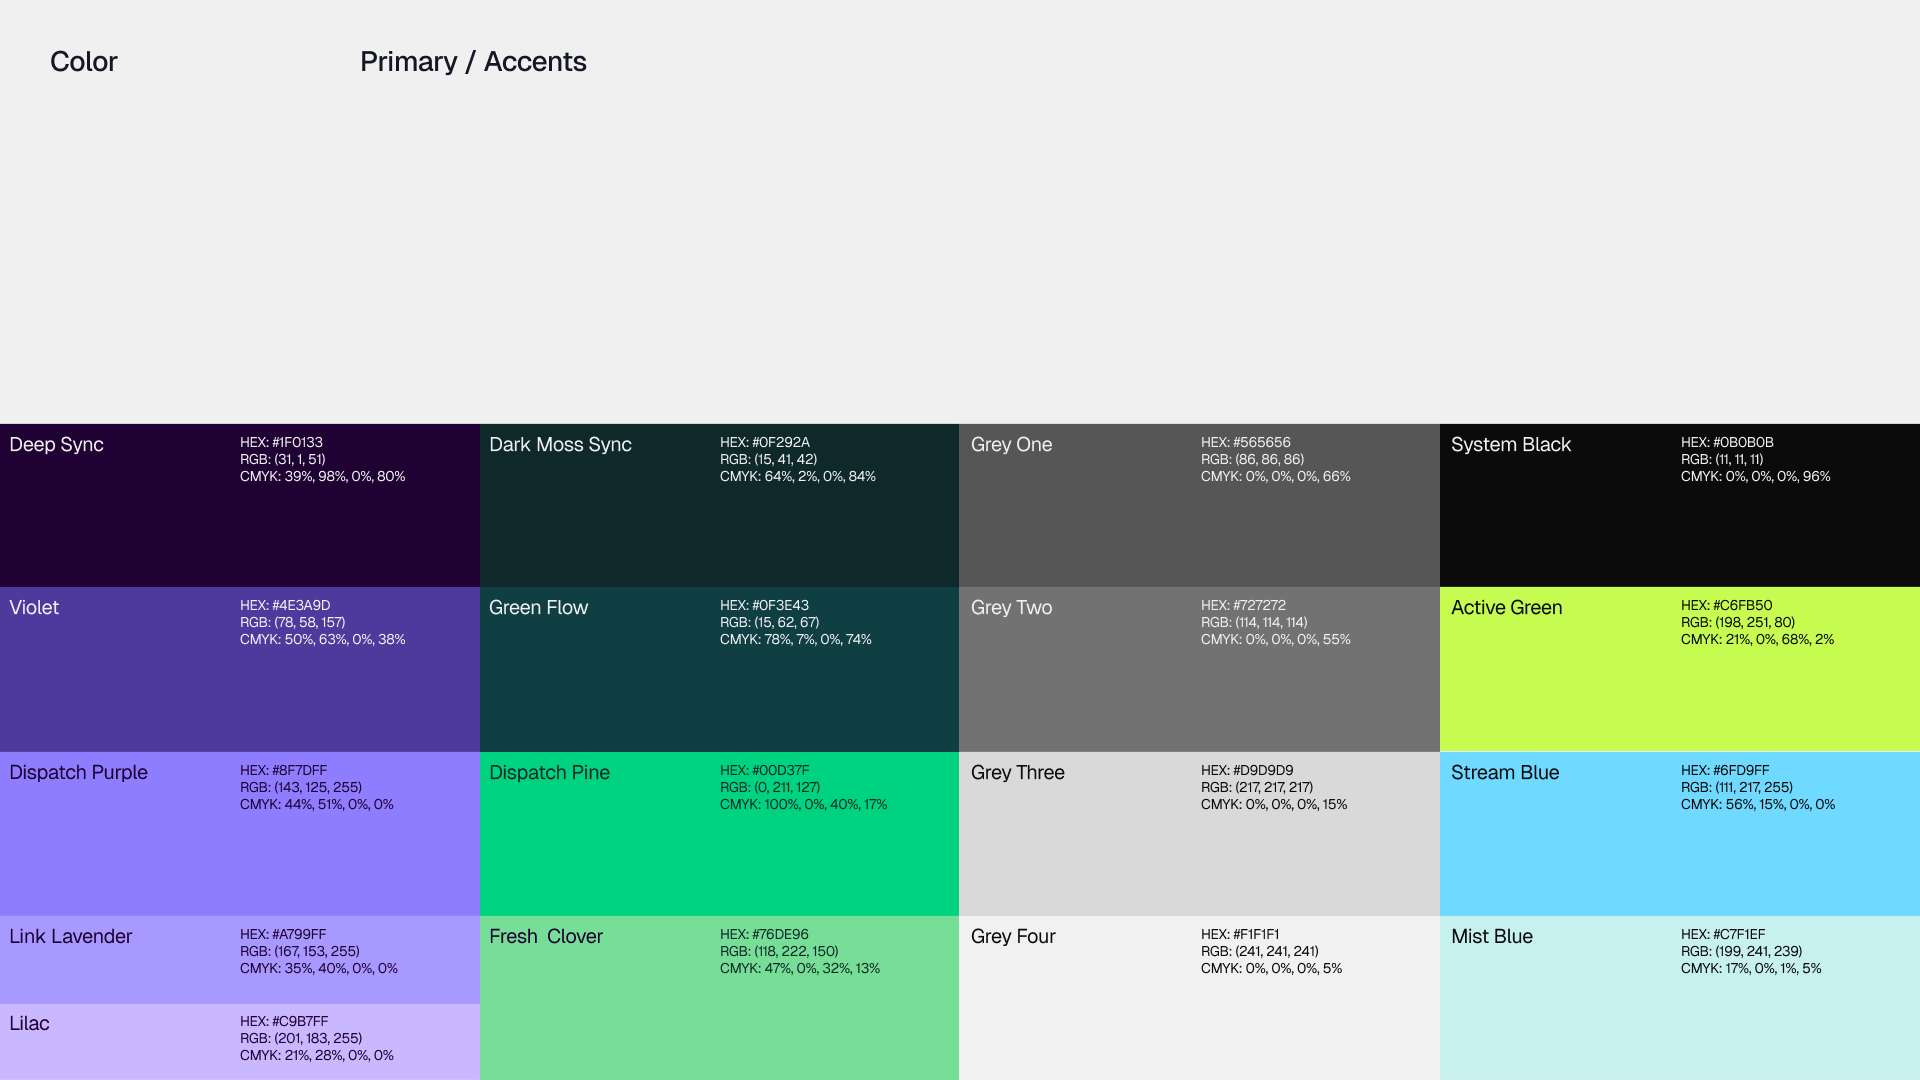Select the Violet swatch label

pos(34,608)
